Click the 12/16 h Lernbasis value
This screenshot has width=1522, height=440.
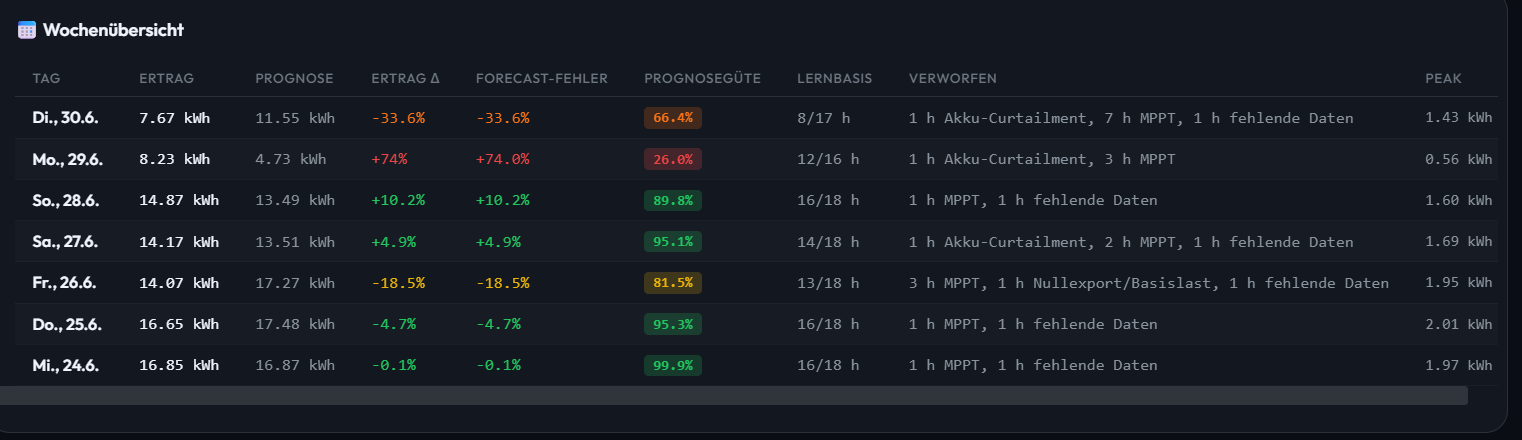point(828,159)
